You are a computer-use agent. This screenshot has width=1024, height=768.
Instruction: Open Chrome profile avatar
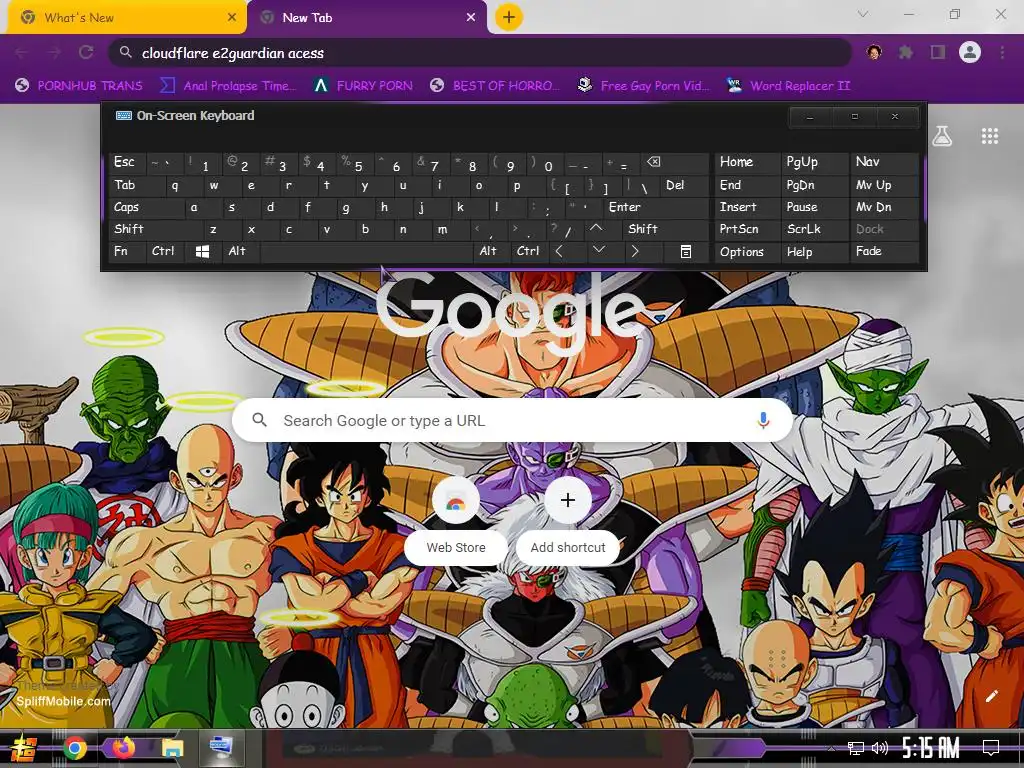tap(970, 52)
